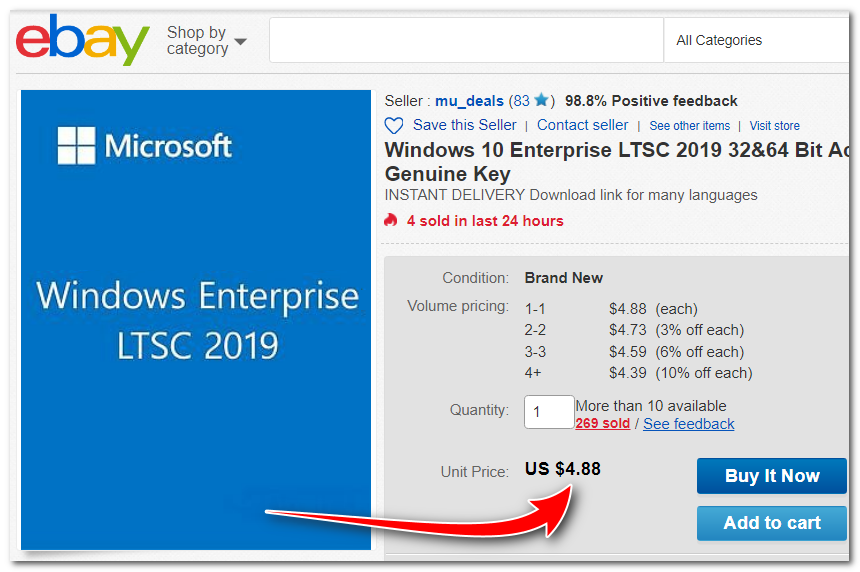Click the Windows Enterprise LTSC 2019 product image

tap(196, 320)
